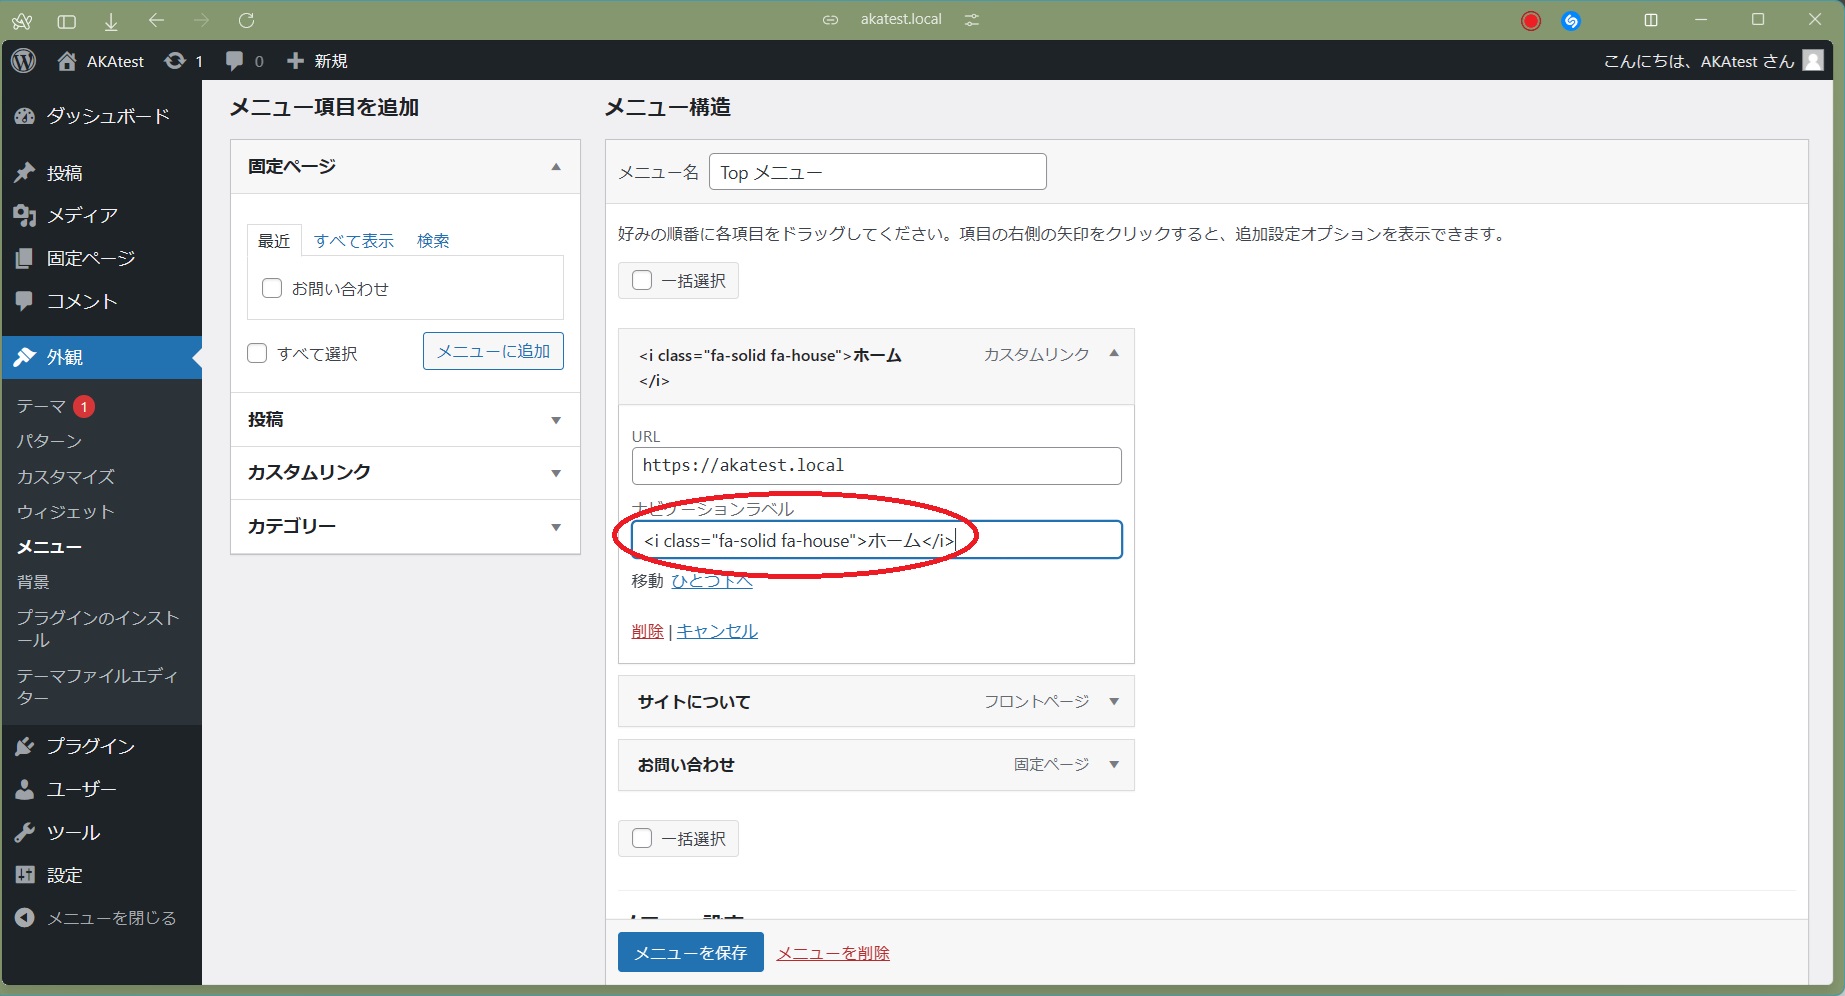The width and height of the screenshot is (1845, 996).
Task: Open the comments bubble in admin bar
Action: 235,61
